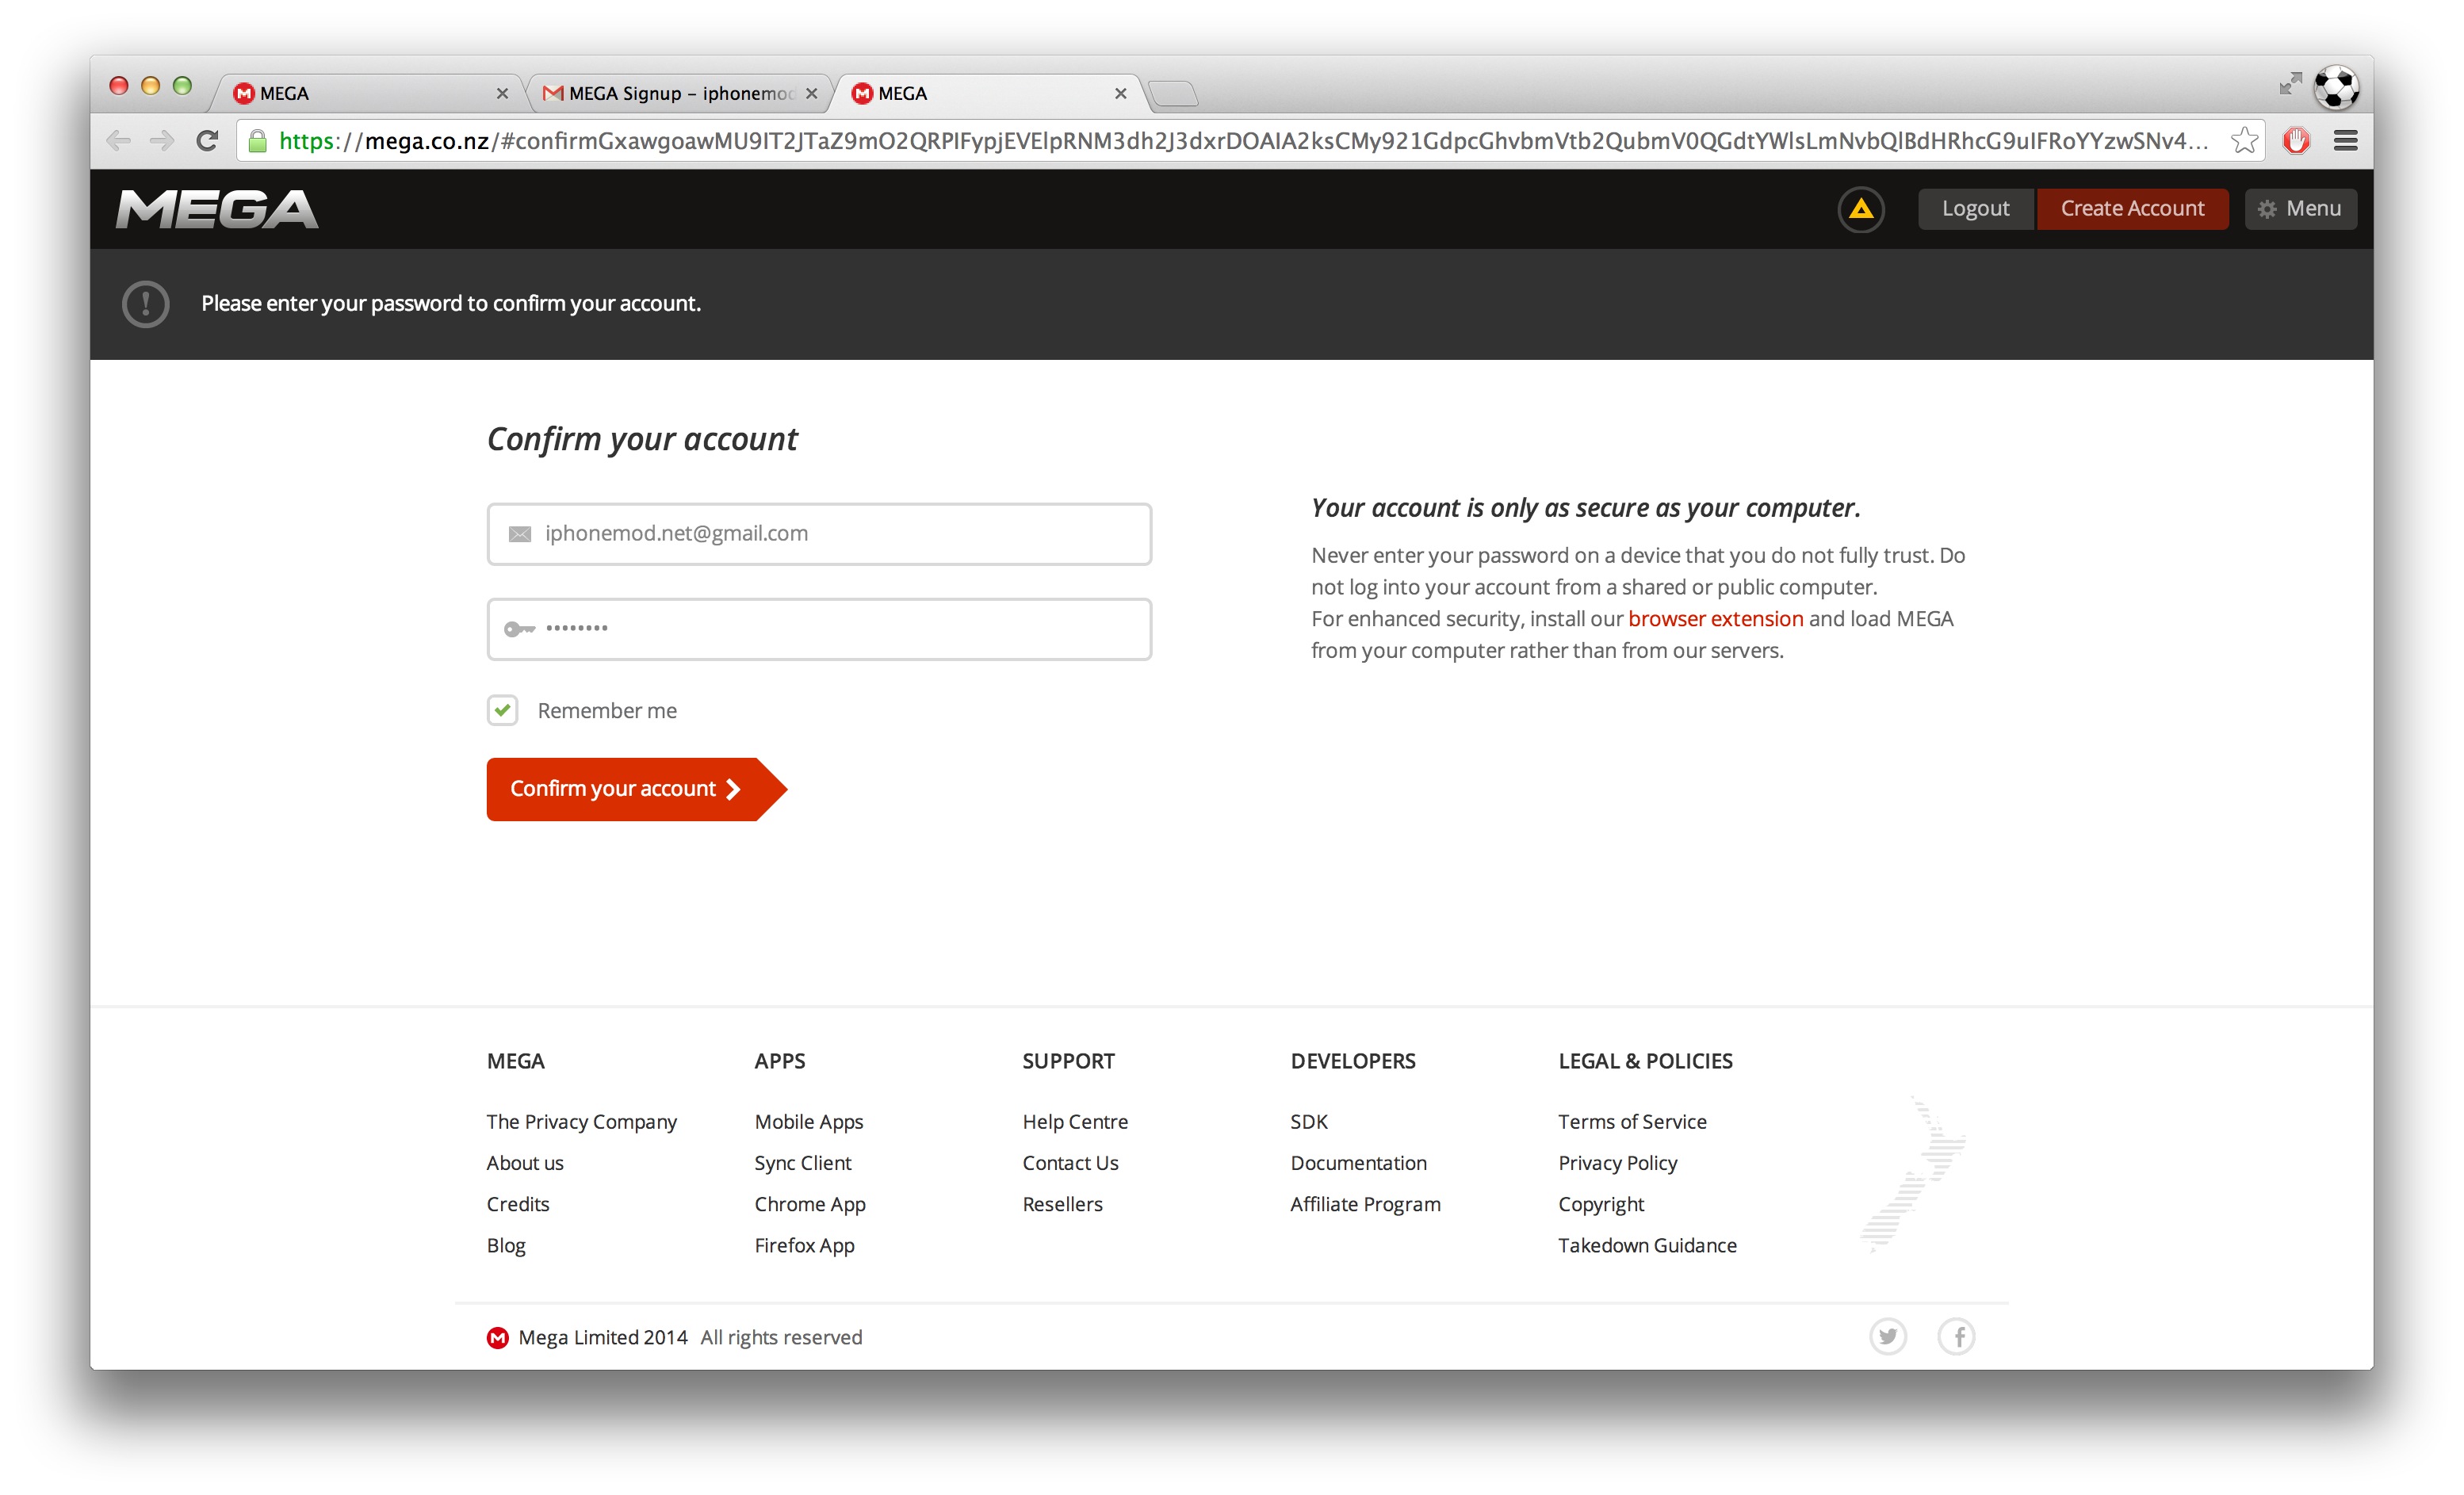This screenshot has height=1495, width=2464.
Task: Select the Help Centre support link
Action: [x=1073, y=1120]
